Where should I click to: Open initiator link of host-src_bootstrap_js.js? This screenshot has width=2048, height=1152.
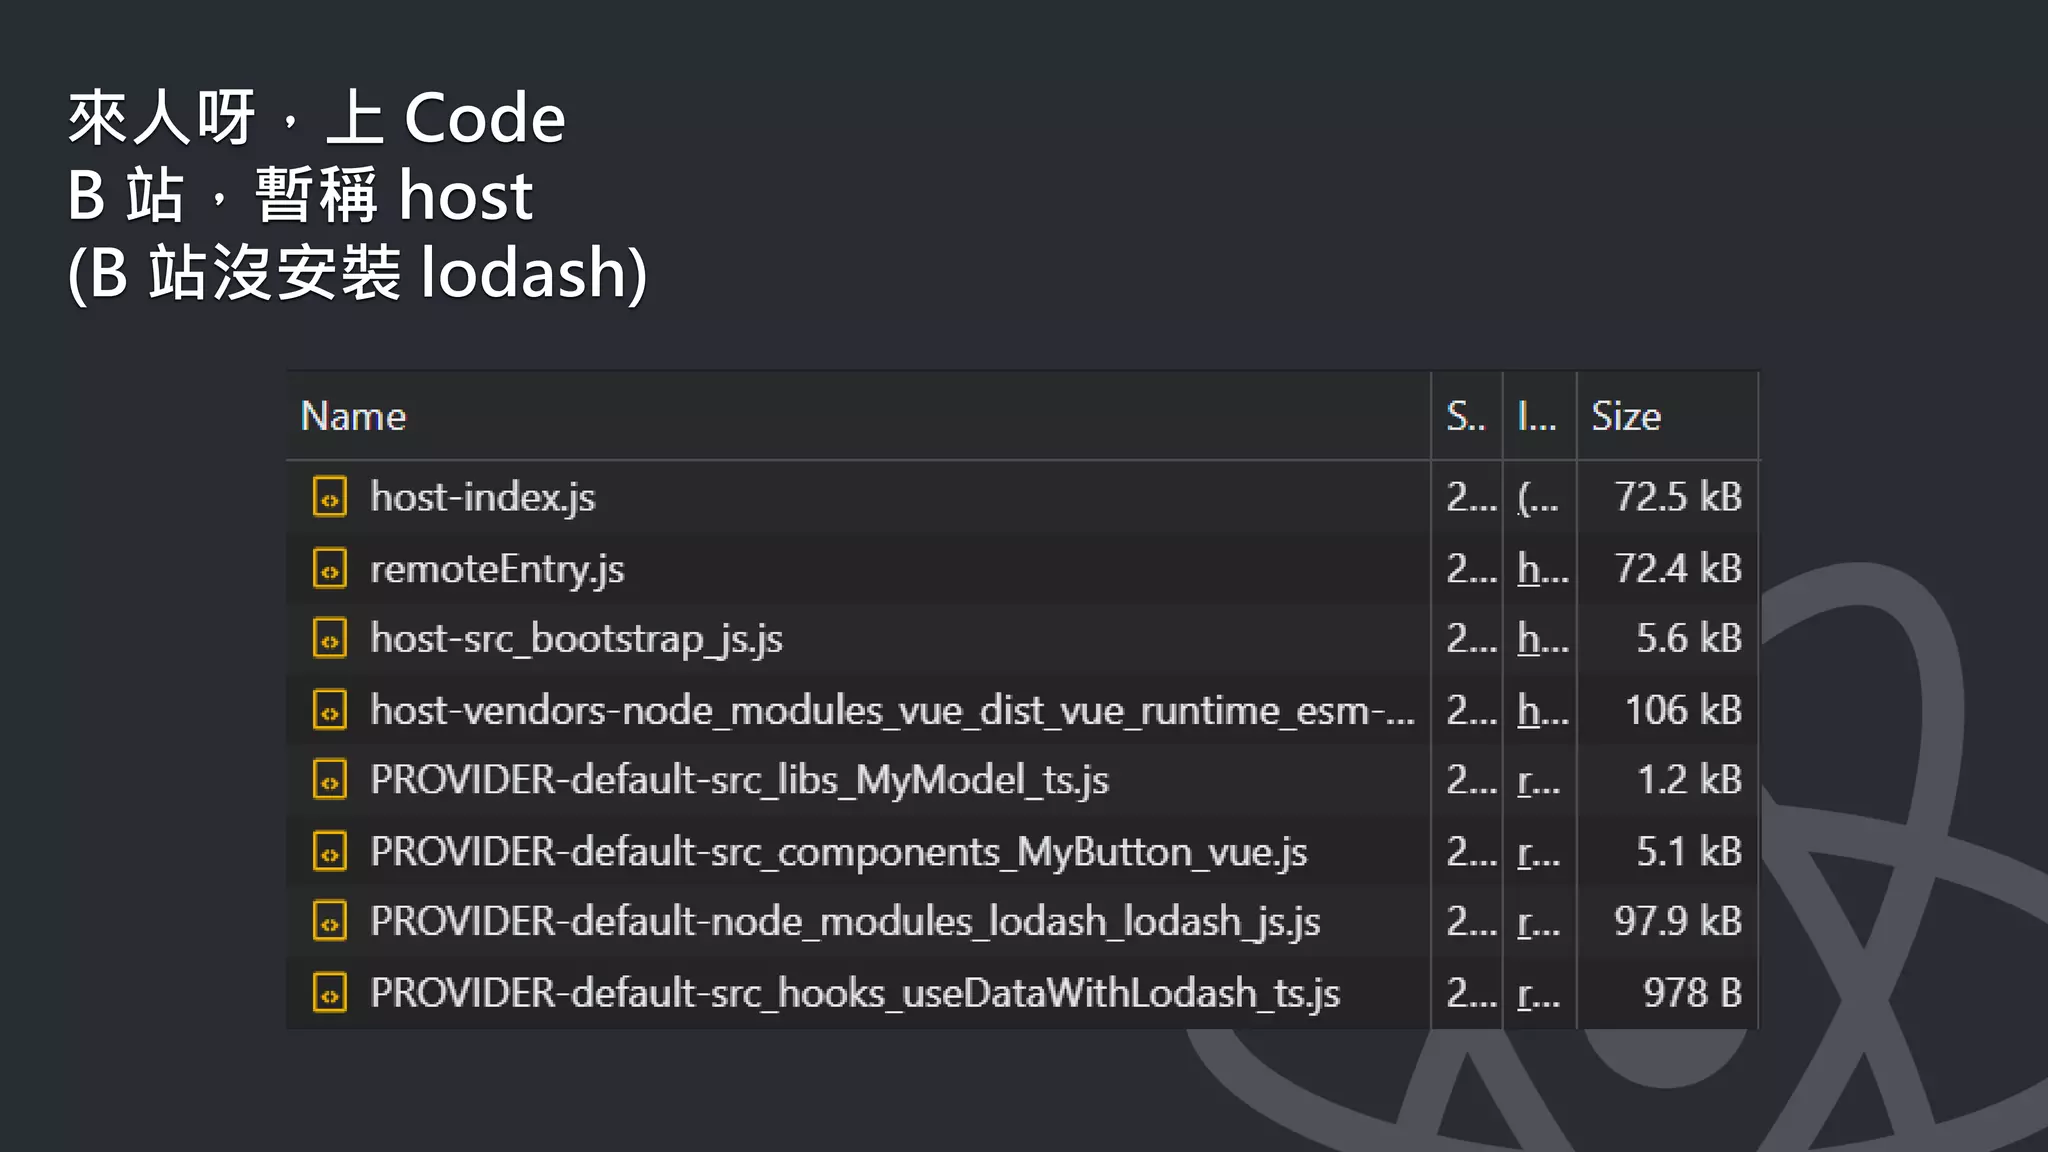(1541, 639)
